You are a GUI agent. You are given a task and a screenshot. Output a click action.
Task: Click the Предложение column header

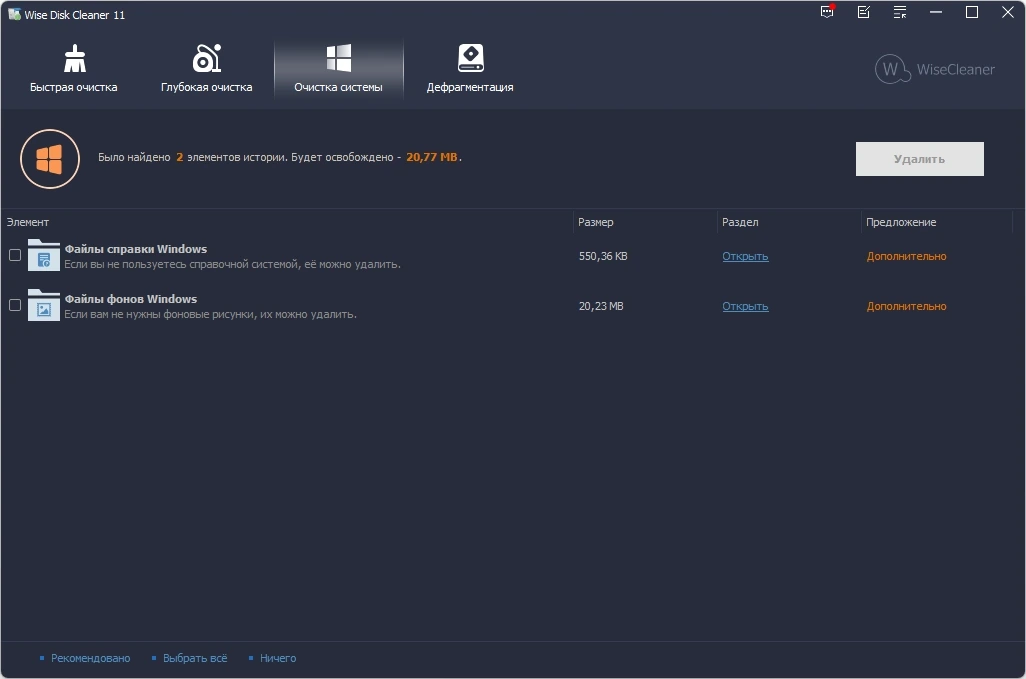point(936,222)
